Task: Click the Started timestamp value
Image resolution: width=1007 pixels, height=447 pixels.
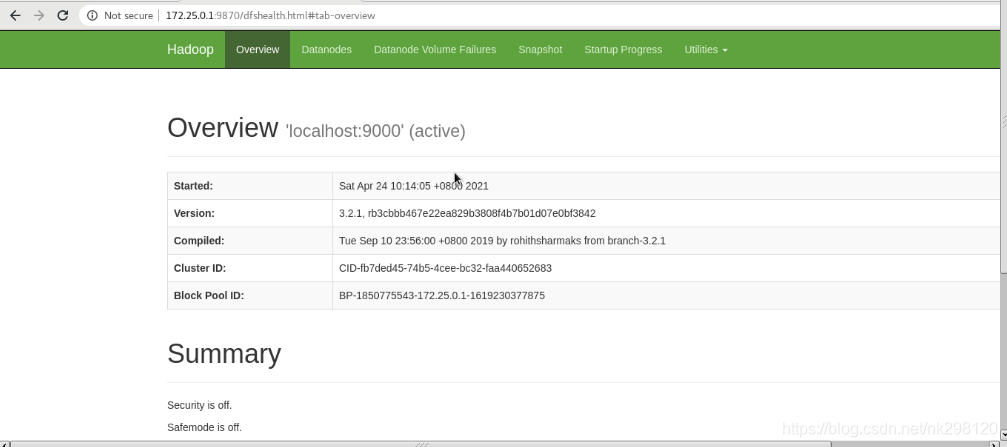Action: (414, 186)
